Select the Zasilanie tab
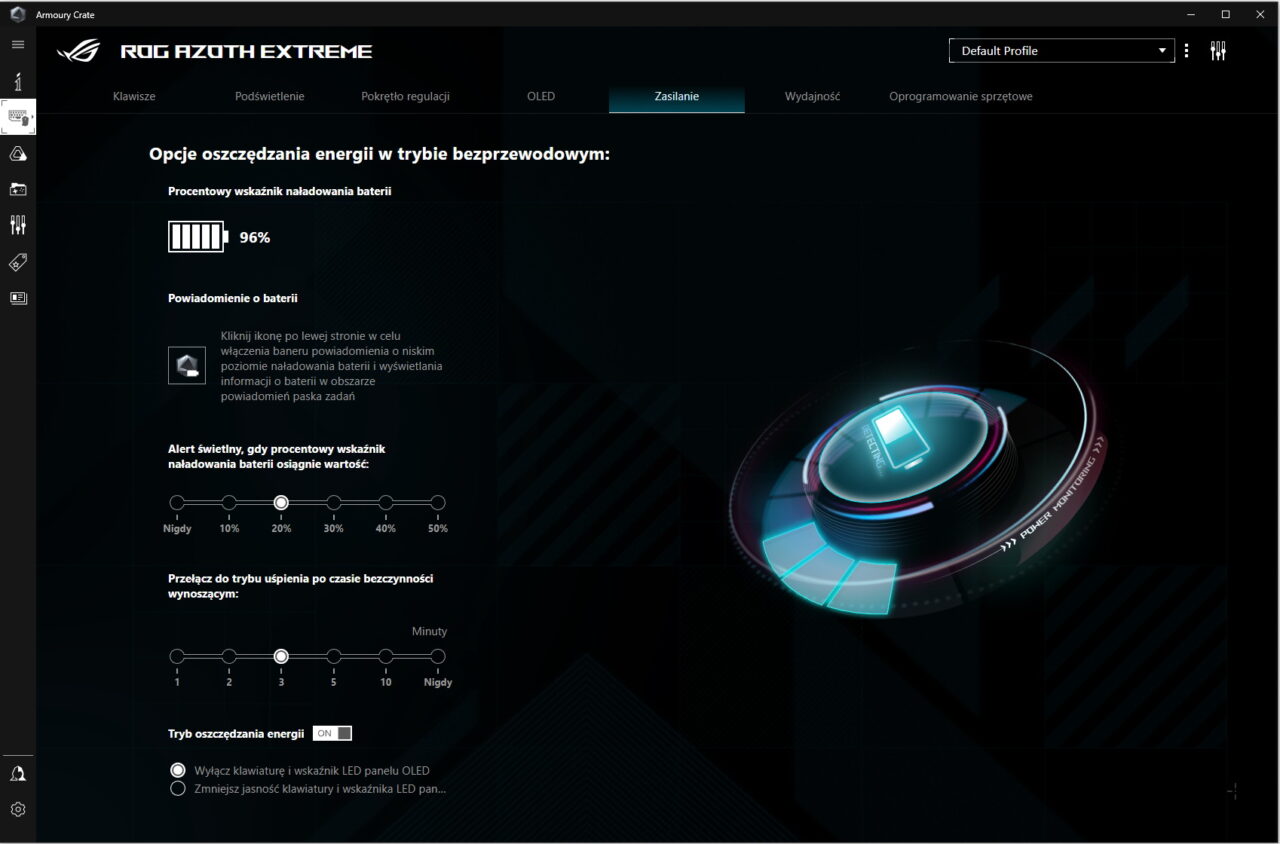The height and width of the screenshot is (844, 1280). tap(677, 97)
